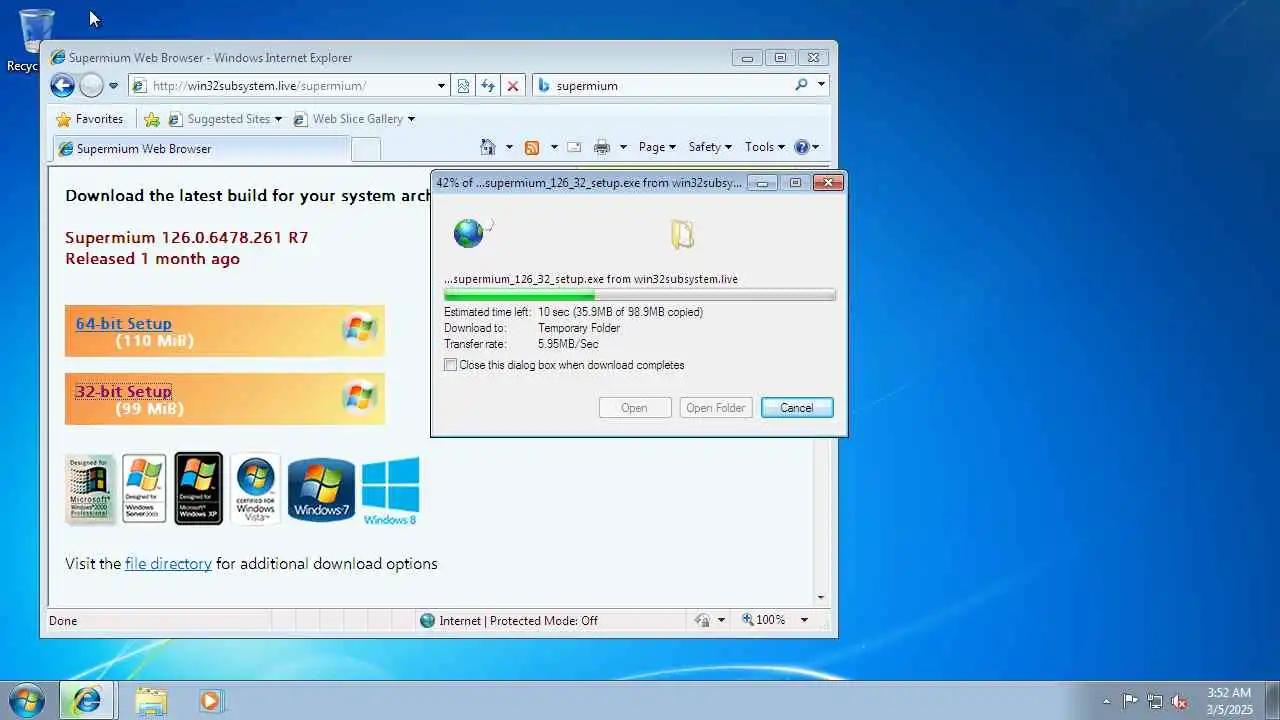Launch Windows Media Player from taskbar
This screenshot has width=1280, height=720.
pyautogui.click(x=211, y=700)
